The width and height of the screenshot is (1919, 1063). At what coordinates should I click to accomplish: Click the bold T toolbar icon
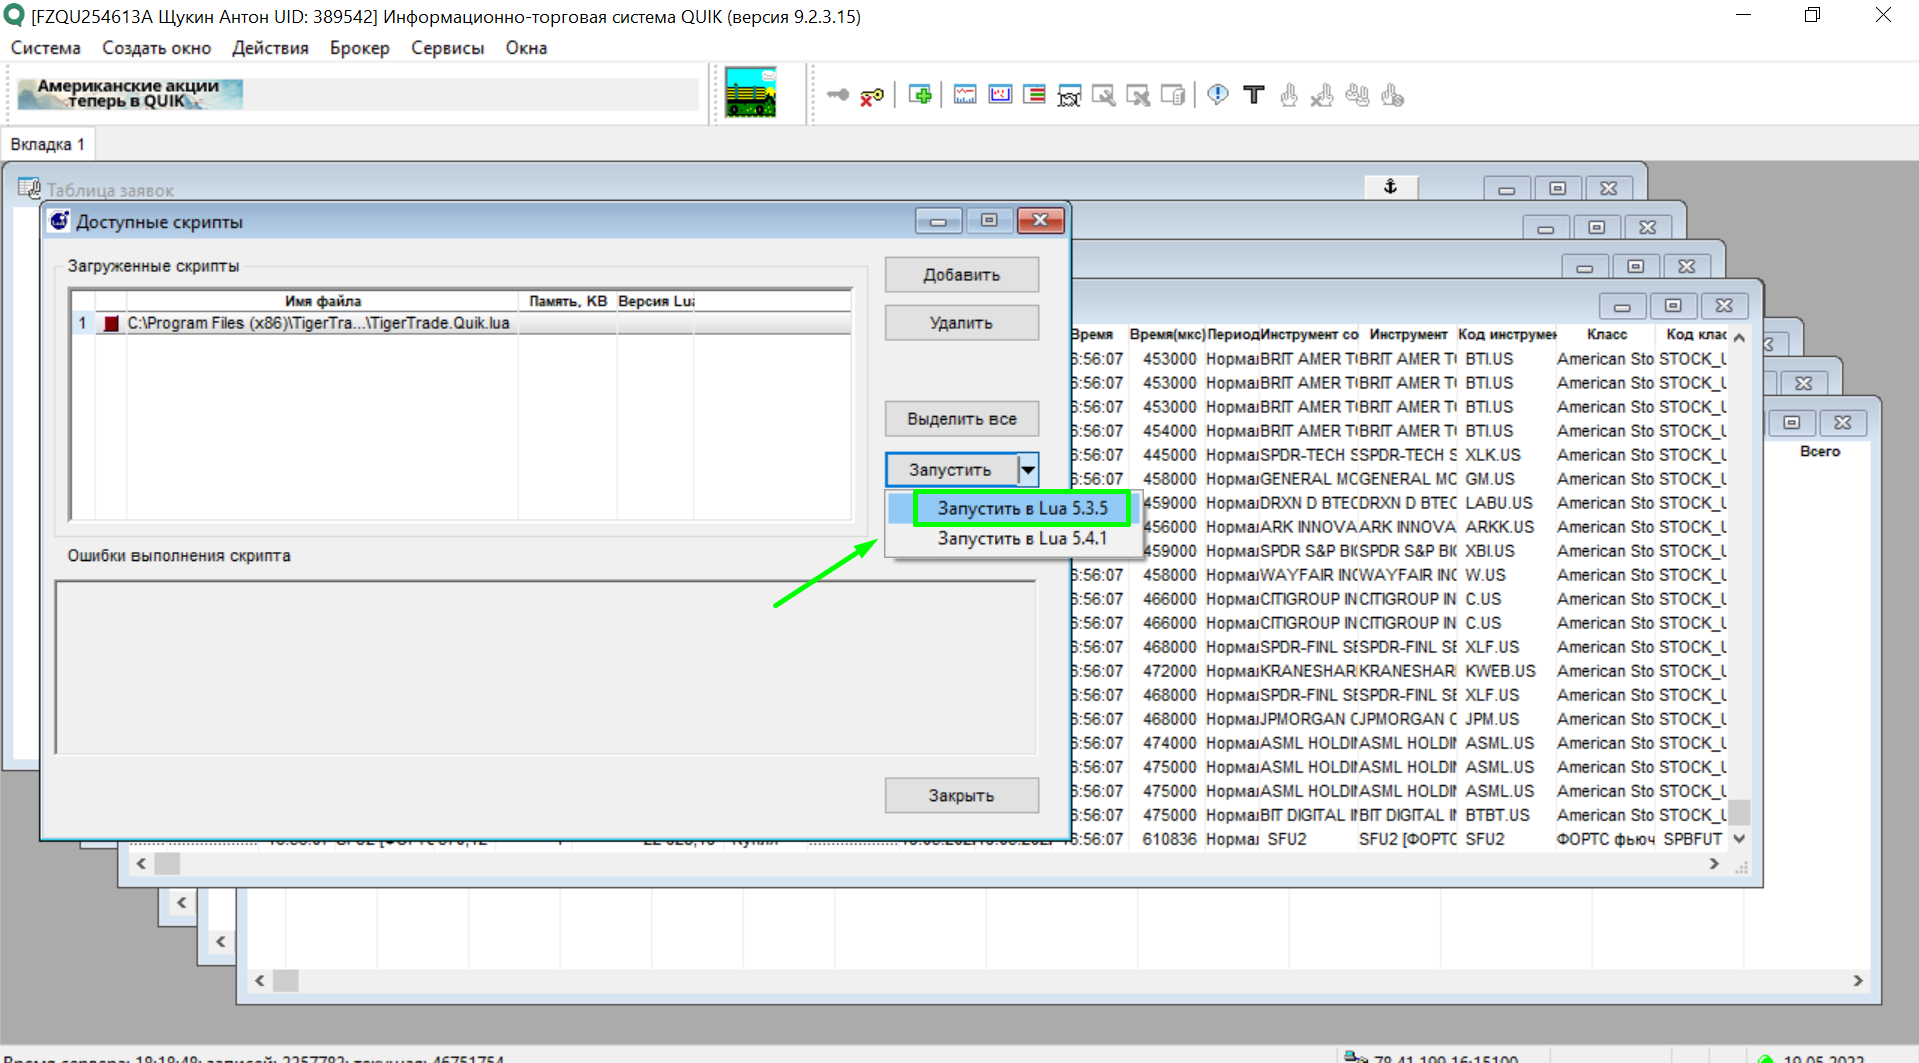(1253, 95)
